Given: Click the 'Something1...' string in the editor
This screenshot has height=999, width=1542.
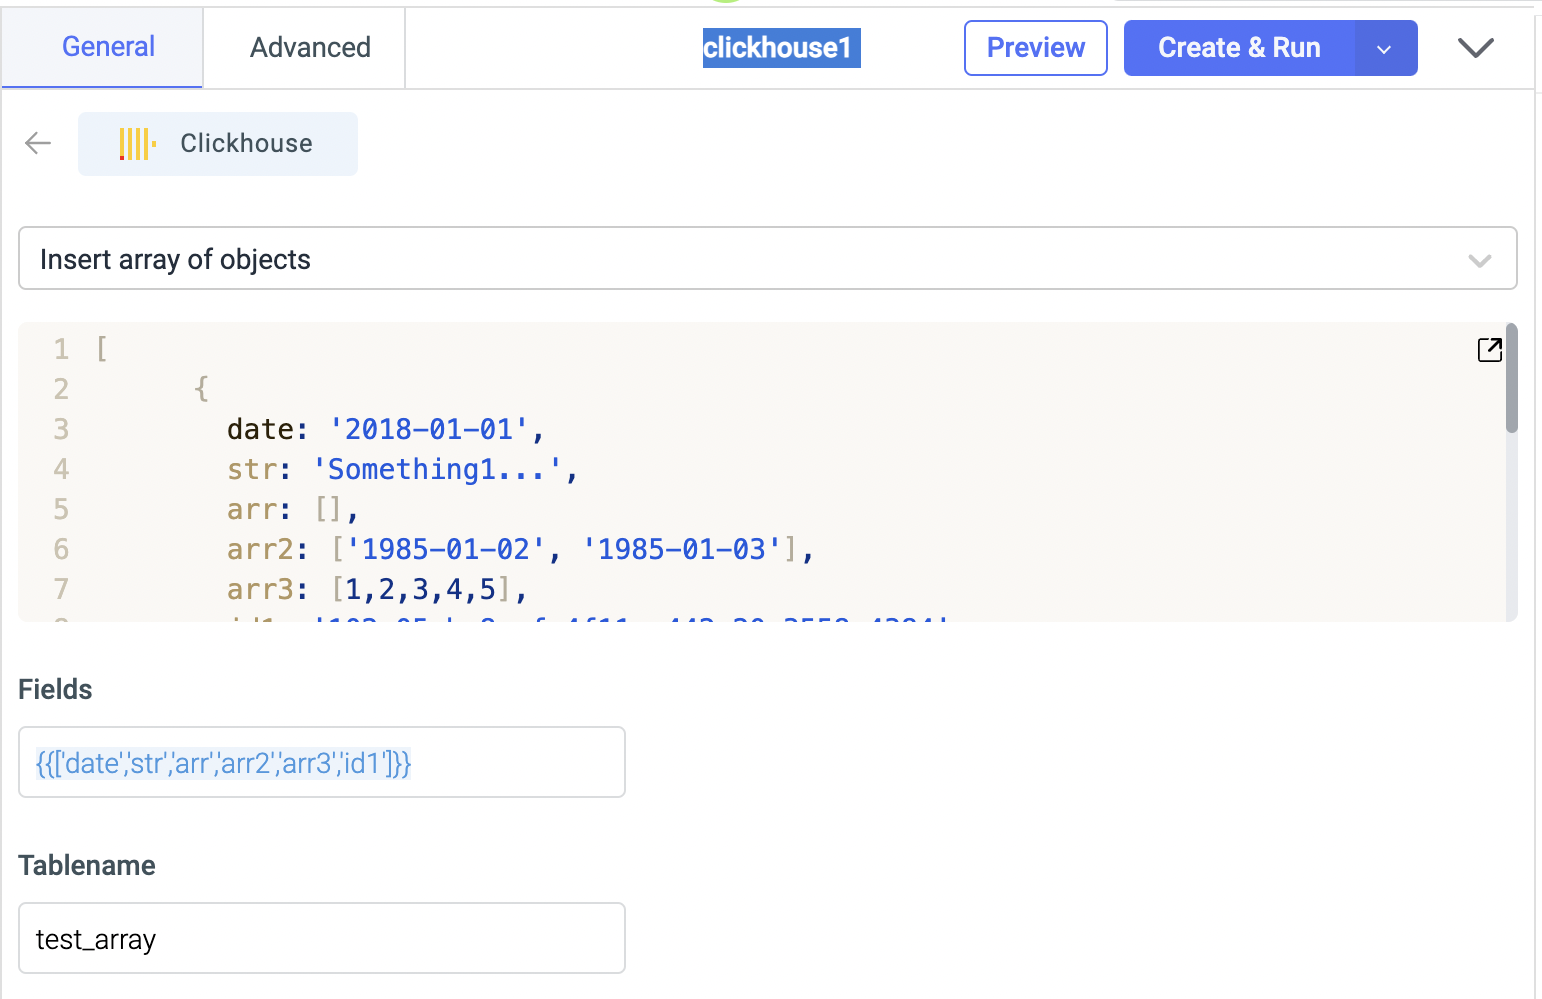Looking at the screenshot, I should point(437,469).
